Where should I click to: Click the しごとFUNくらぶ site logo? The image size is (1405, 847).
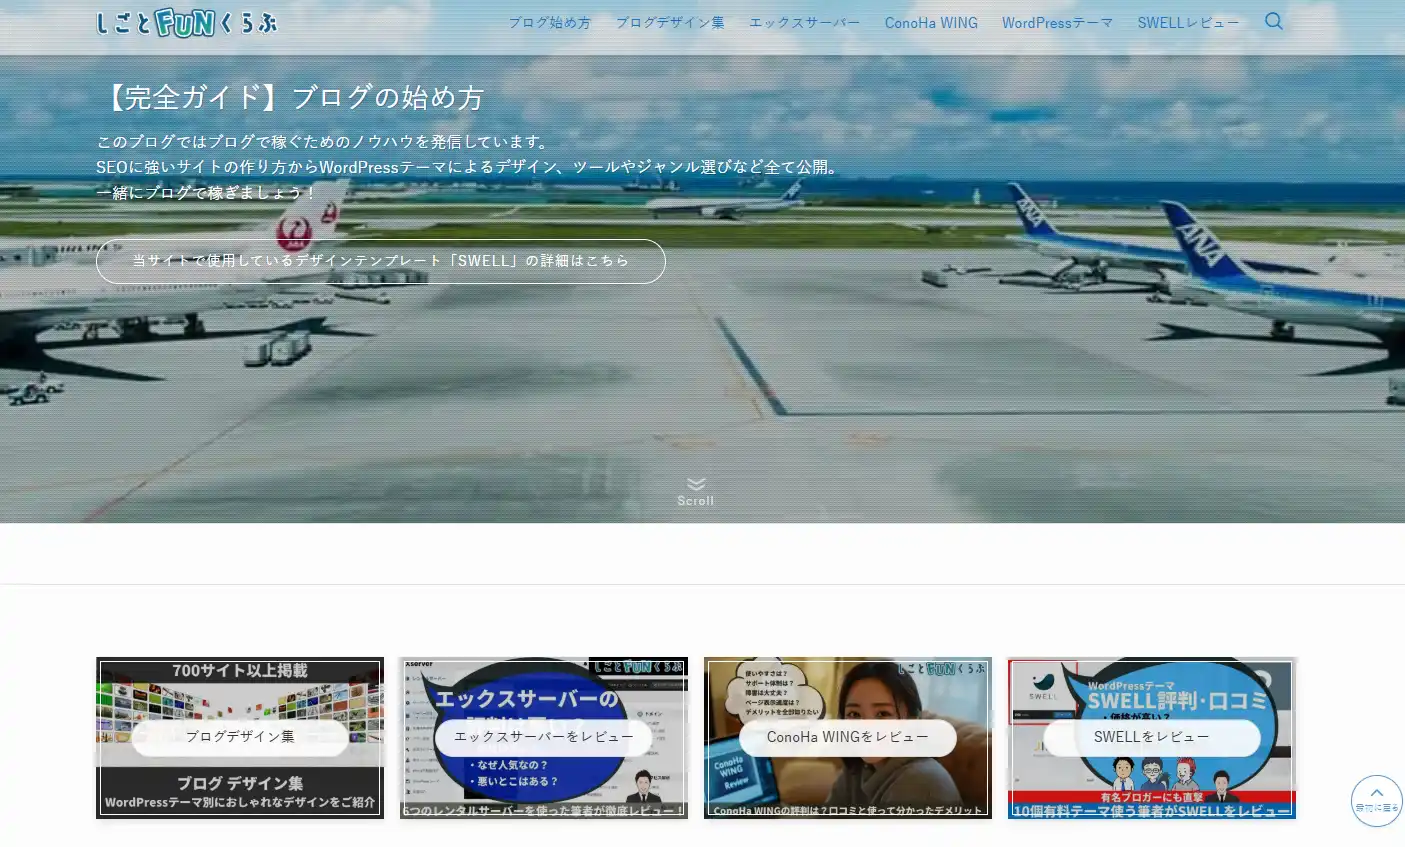(187, 22)
